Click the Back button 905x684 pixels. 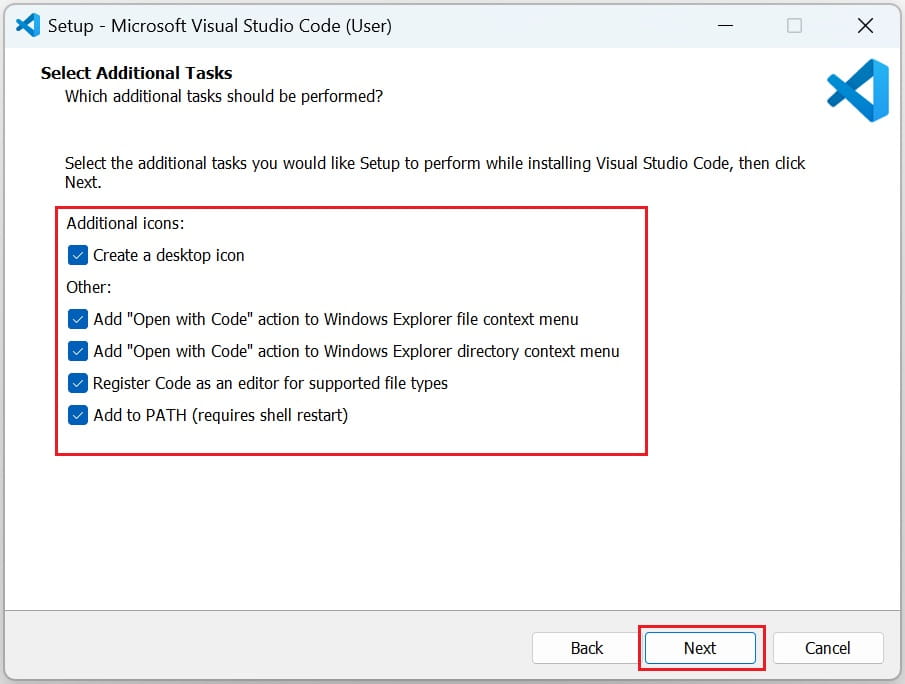tap(585, 648)
